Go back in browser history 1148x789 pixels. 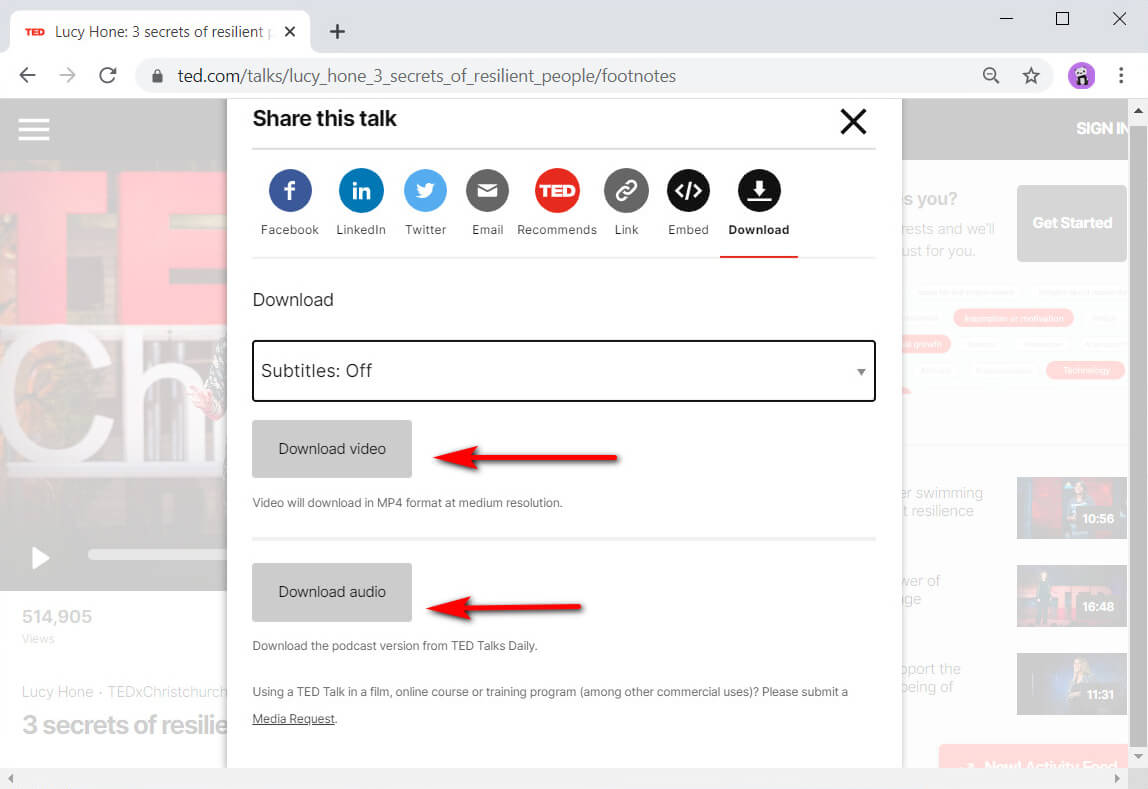point(28,75)
